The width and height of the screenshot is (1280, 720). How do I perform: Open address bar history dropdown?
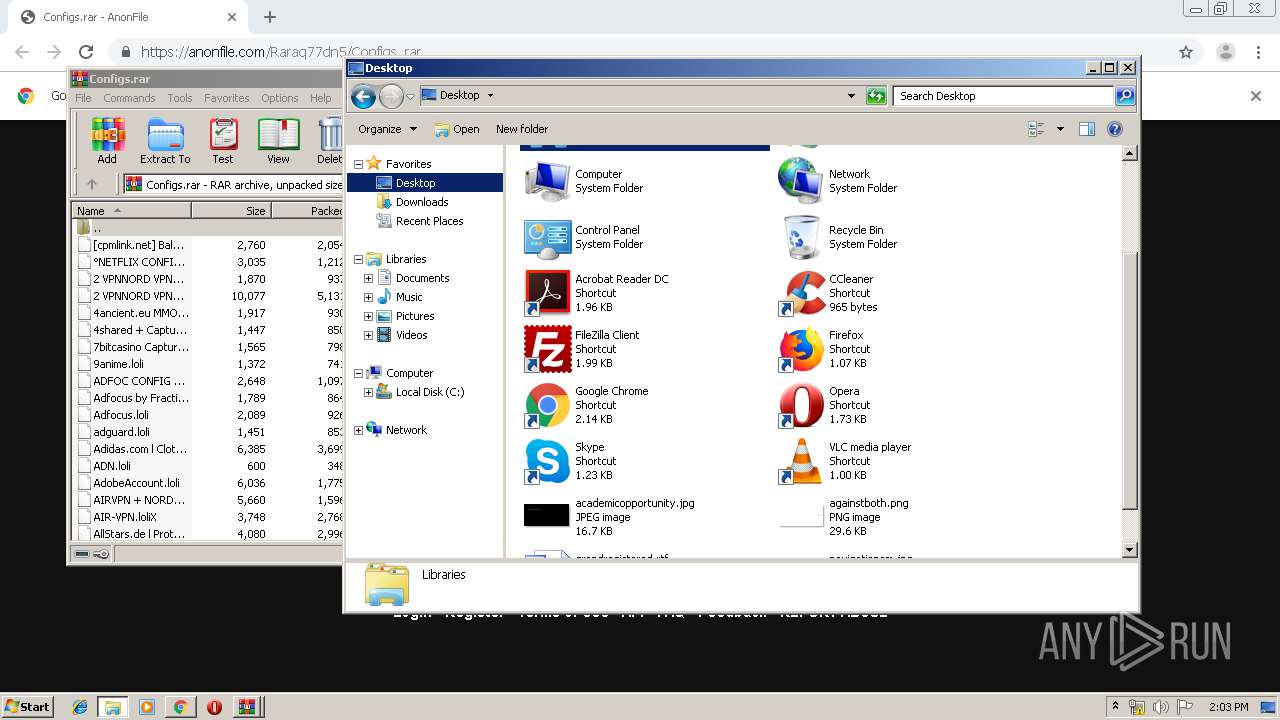pyautogui.click(x=851, y=96)
